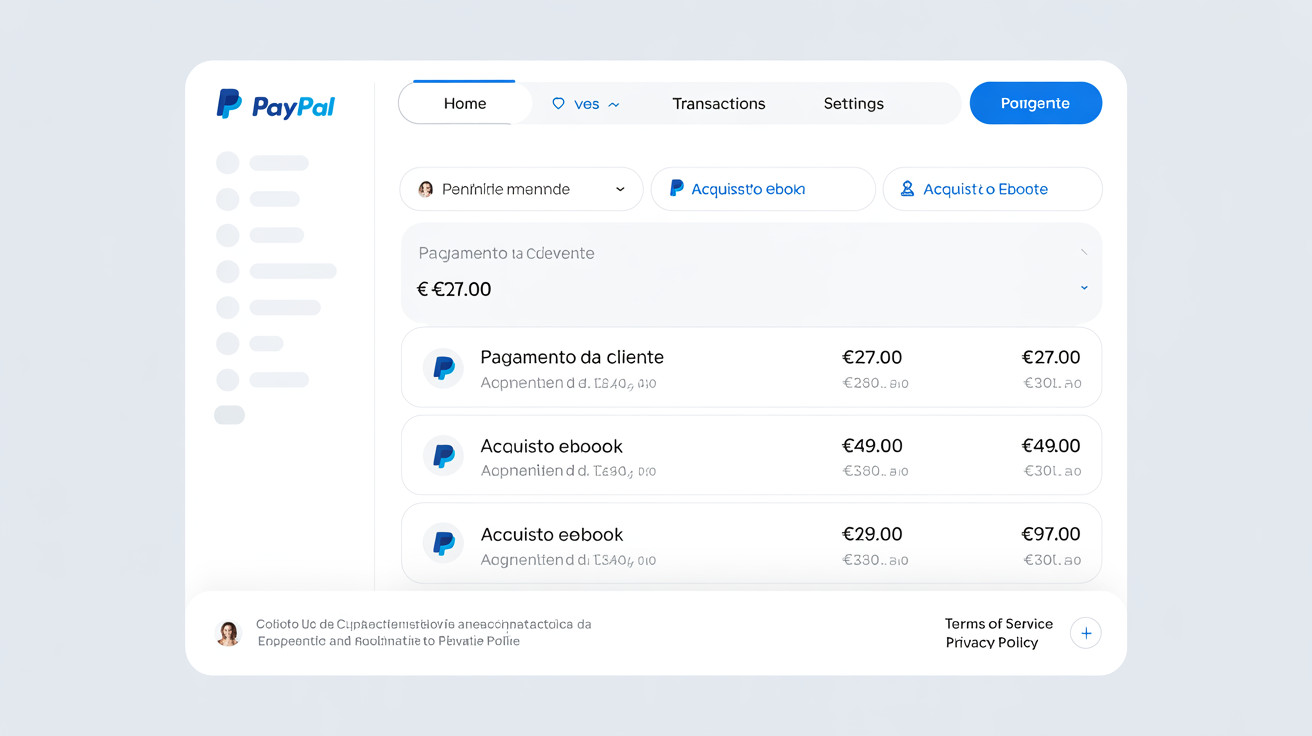1312x736 pixels.
Task: Open the Transactions tab
Action: [719, 104]
